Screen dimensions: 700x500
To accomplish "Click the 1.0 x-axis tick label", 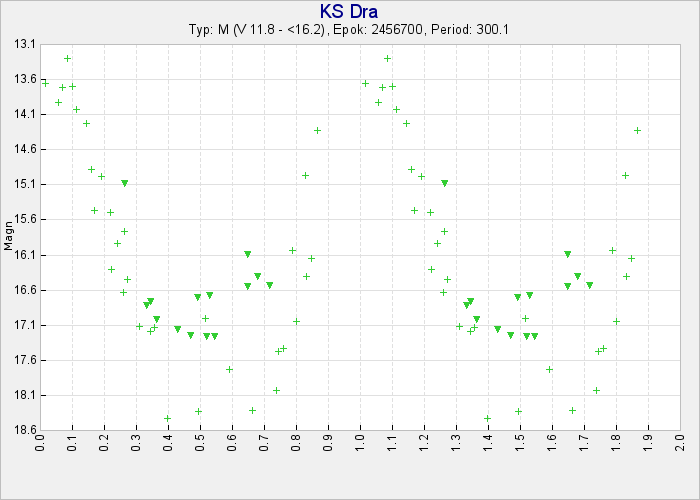I will [x=361, y=444].
